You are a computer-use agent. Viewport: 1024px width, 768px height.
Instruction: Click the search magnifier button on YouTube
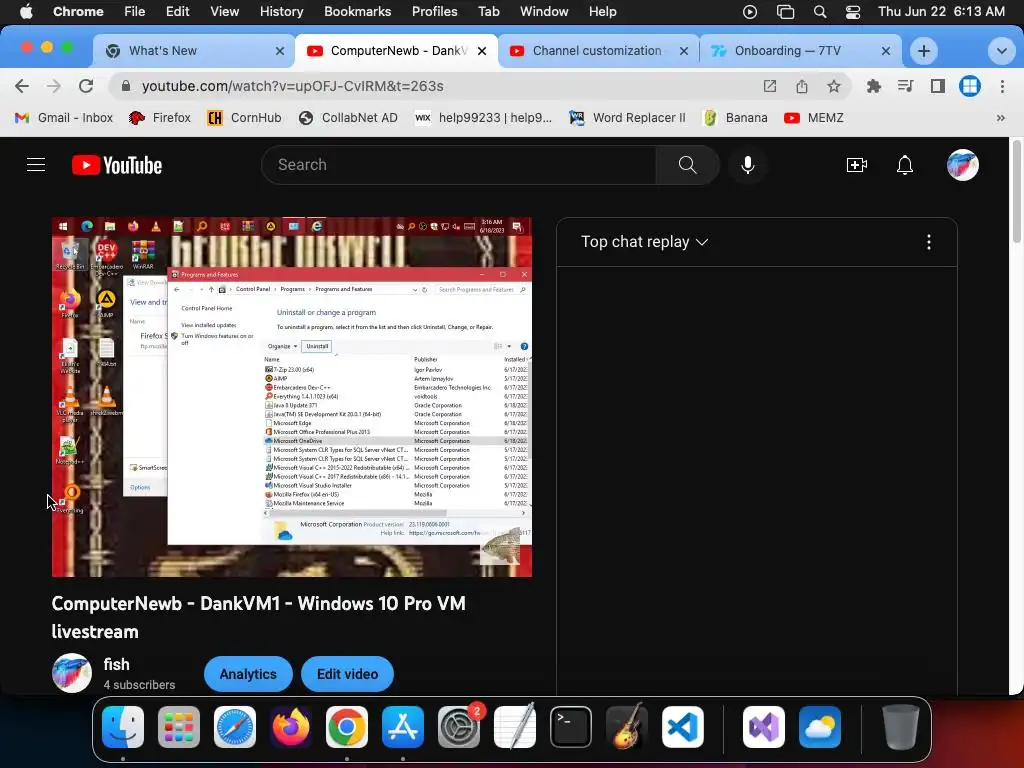(687, 165)
